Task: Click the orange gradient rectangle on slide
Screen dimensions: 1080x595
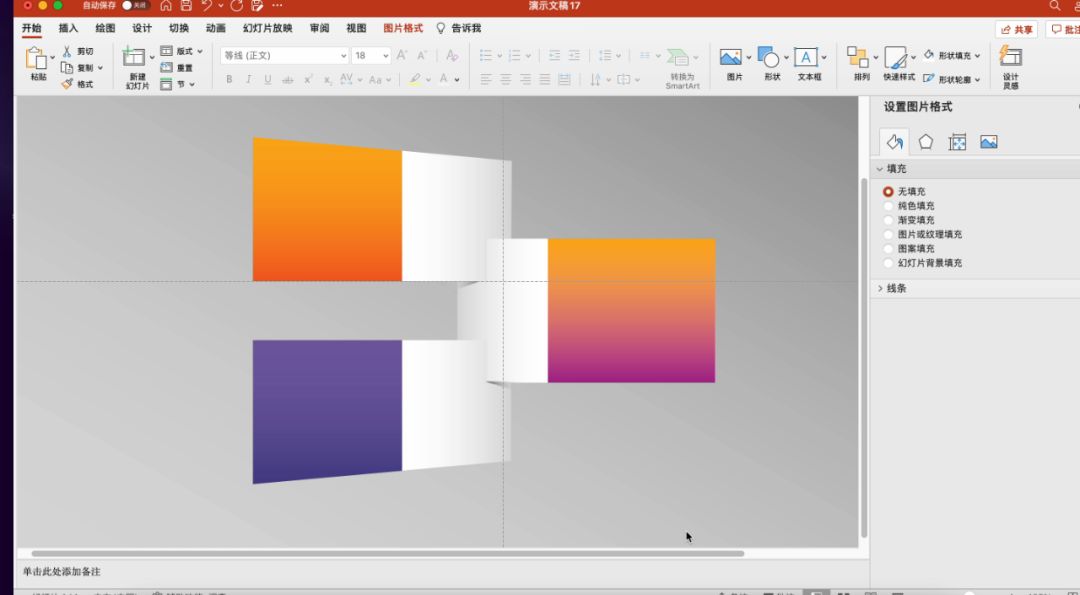Action: pos(327,210)
